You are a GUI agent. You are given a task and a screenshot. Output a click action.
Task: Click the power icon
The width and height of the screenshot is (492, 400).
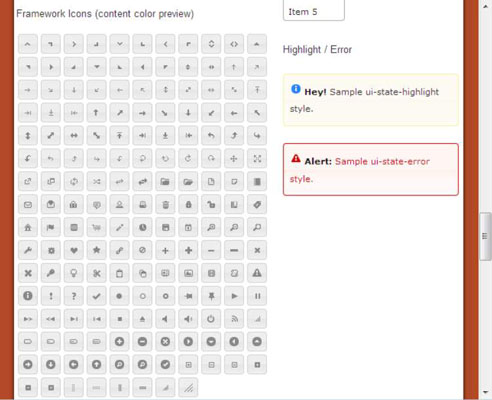point(211,319)
